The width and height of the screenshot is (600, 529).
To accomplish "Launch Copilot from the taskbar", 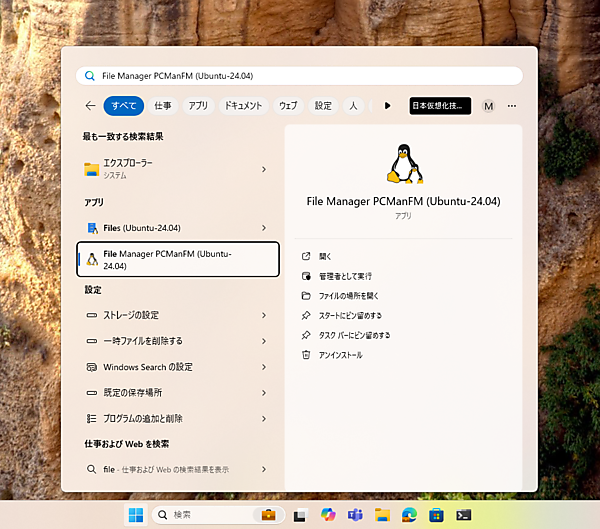I will (x=328, y=515).
